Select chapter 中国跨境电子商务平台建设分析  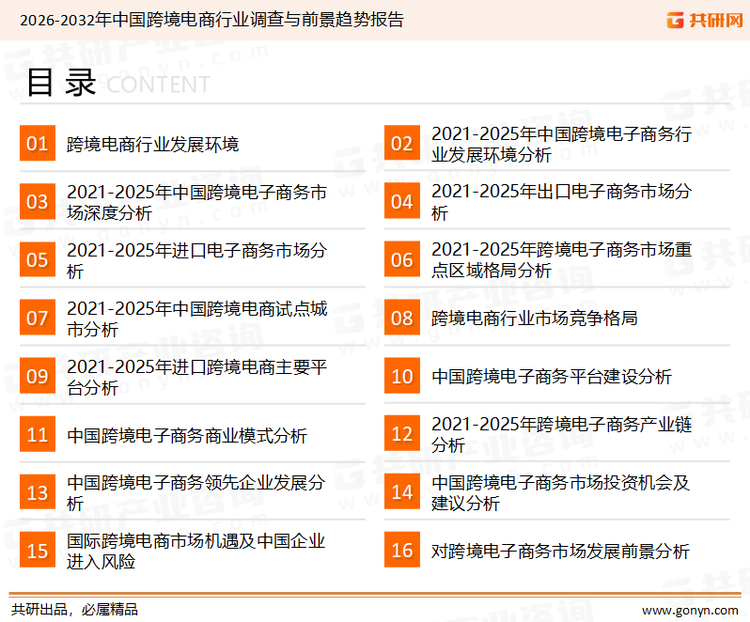[x=551, y=377]
